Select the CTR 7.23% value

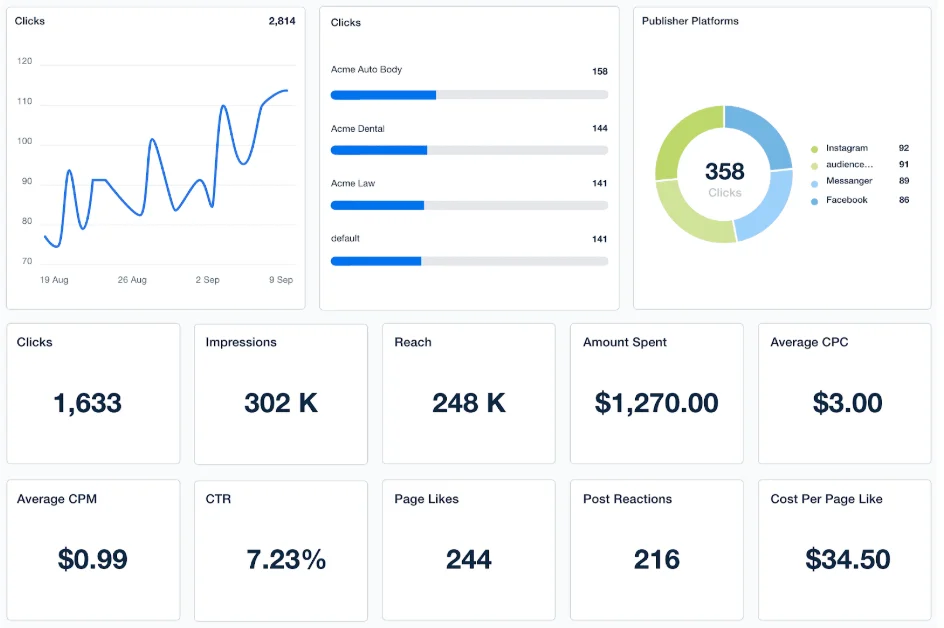(286, 559)
